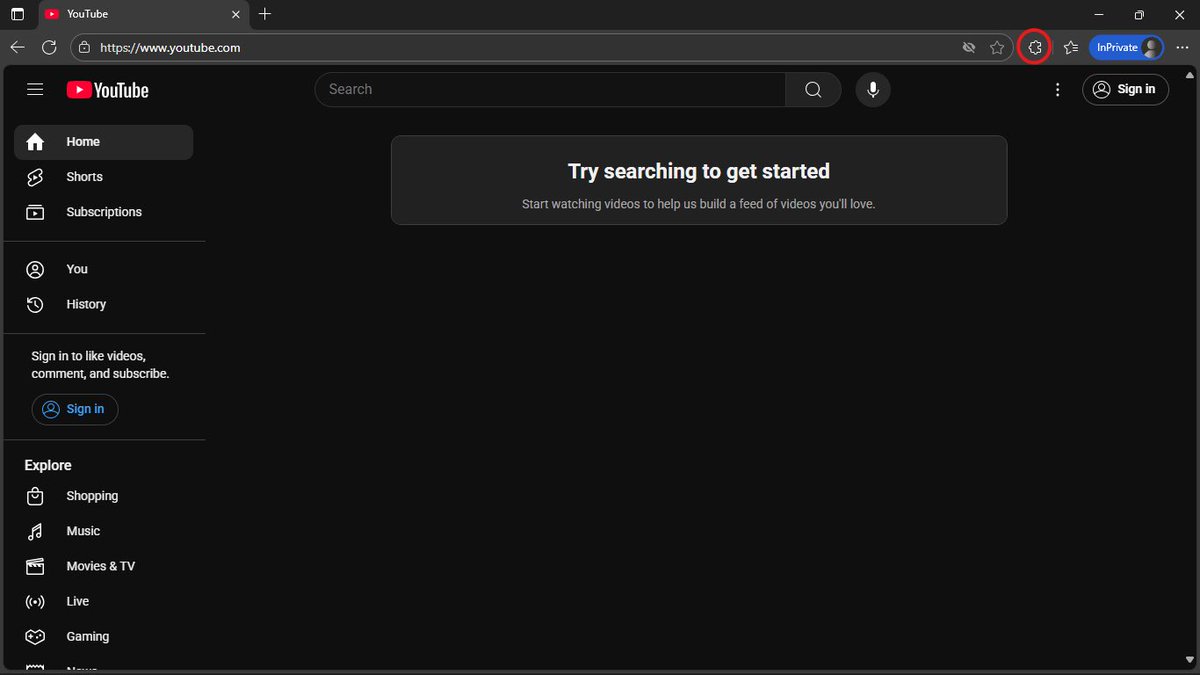Click the Music note icon
This screenshot has height=675, width=1200.
click(35, 531)
